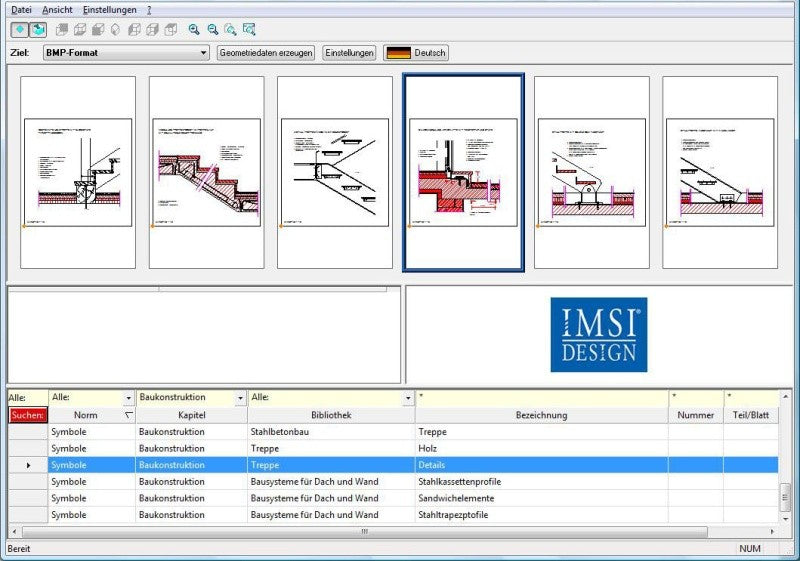Sort by Norm column header
This screenshot has width=800, height=561.
92,415
